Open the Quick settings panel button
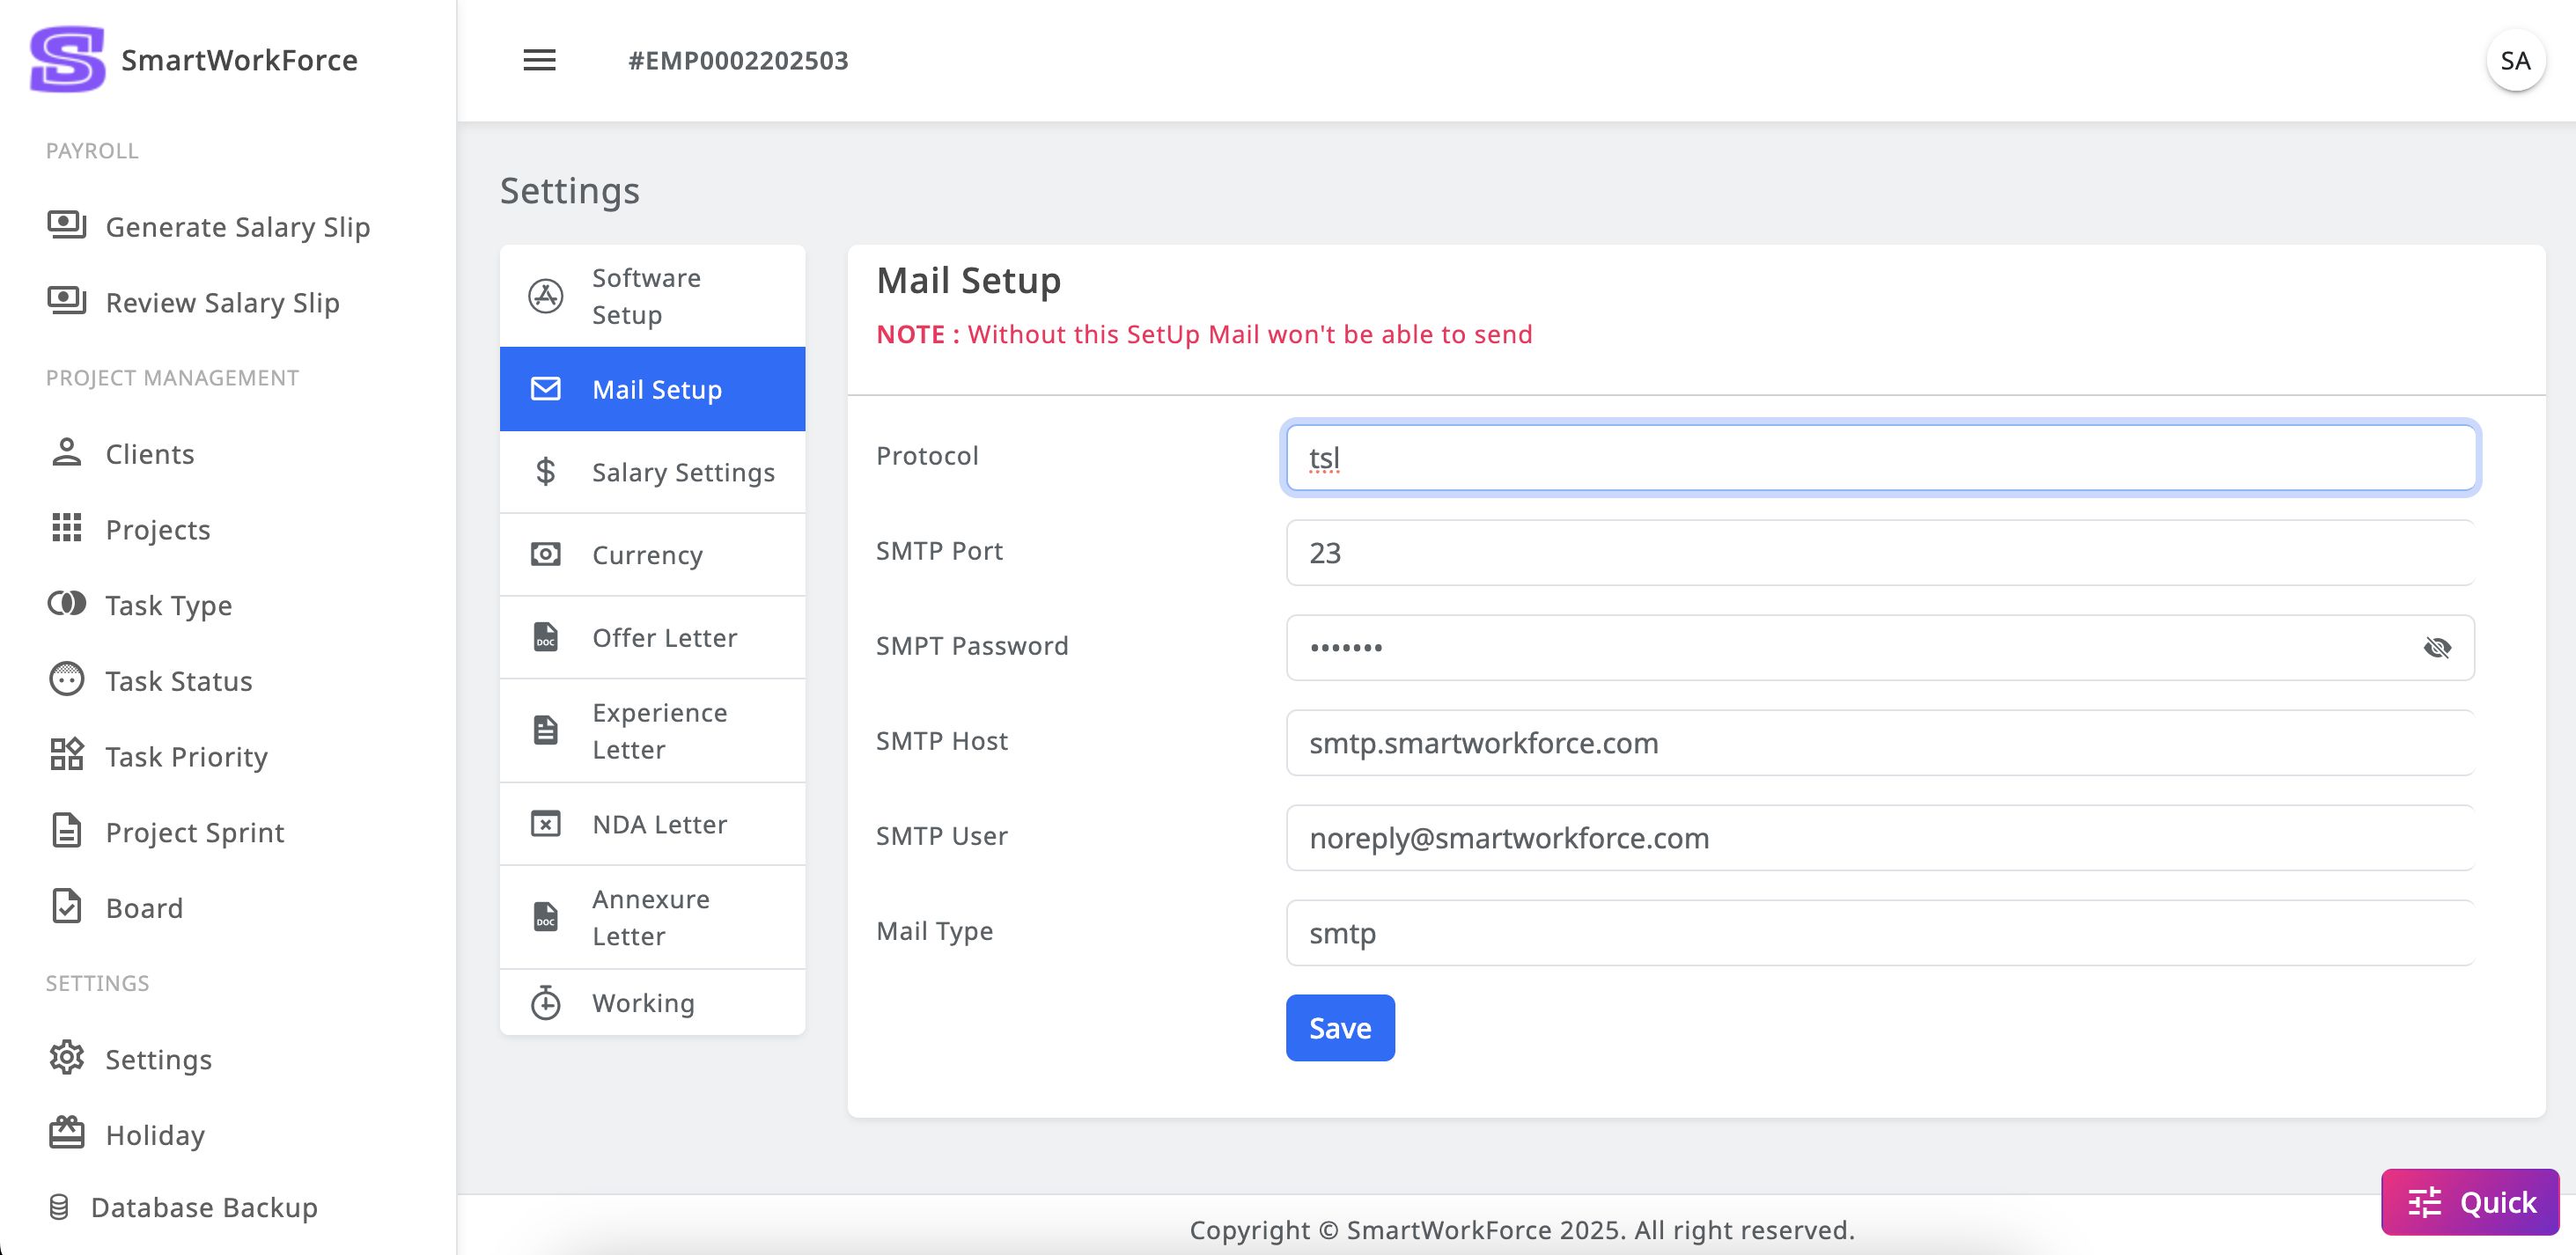 [2469, 1201]
